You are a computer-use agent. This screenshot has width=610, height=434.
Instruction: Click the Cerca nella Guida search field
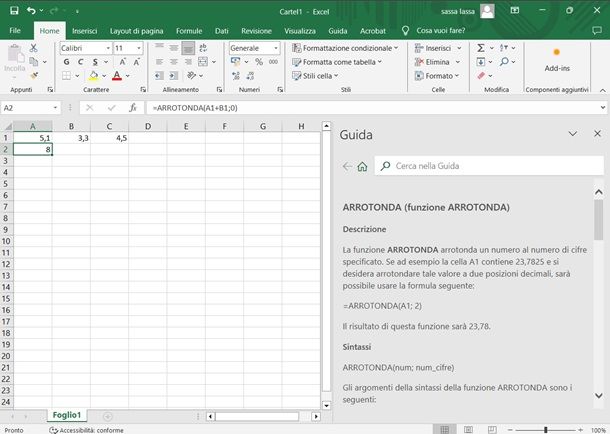tap(489, 166)
